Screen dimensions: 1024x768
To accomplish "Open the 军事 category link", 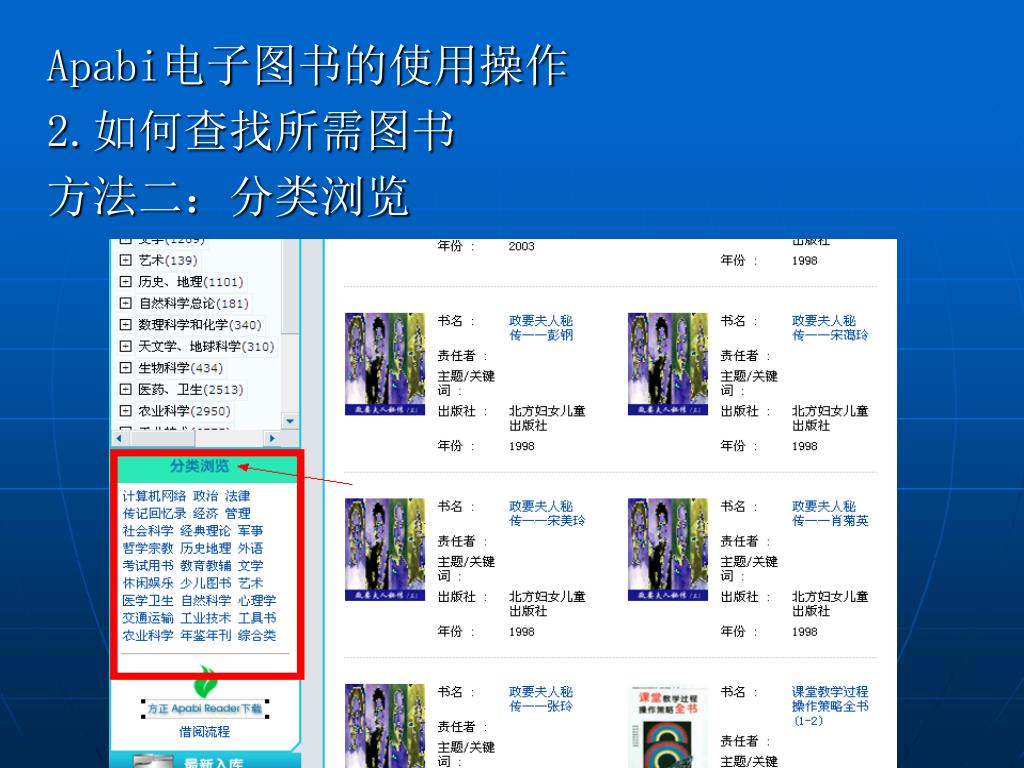I will click(x=251, y=531).
